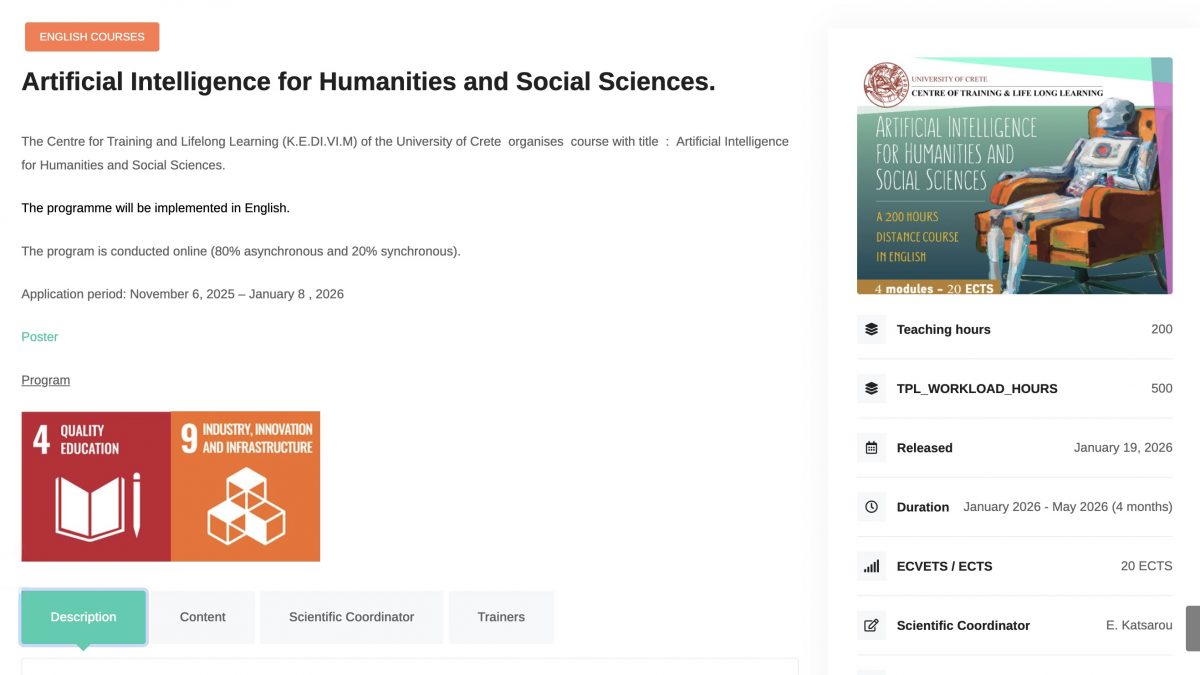Select the Scientific Coordinator tab
The image size is (1200, 675).
click(351, 617)
